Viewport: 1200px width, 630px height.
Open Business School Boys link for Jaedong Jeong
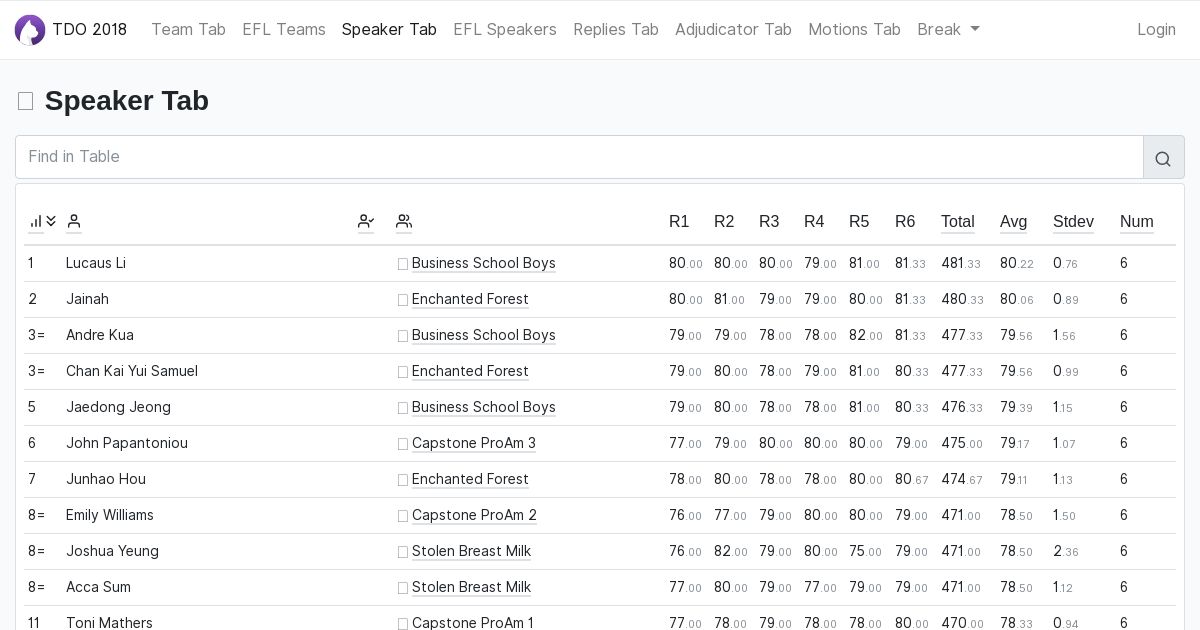[484, 407]
